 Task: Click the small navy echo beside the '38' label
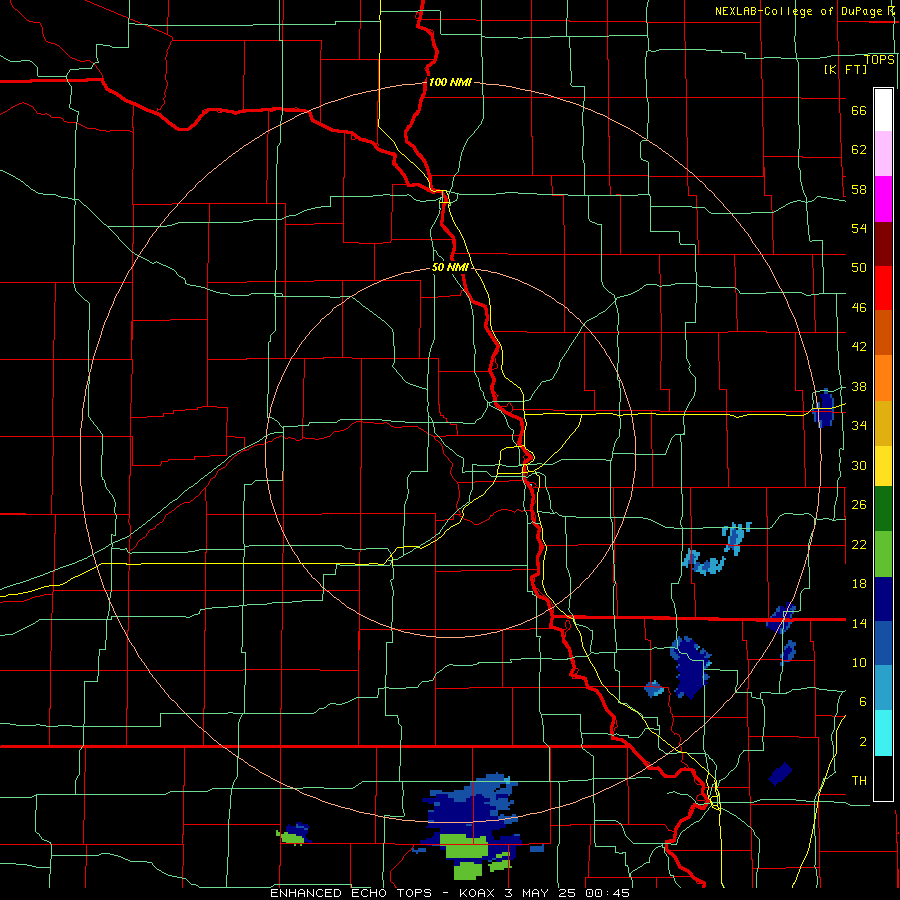pyautogui.click(x=824, y=408)
